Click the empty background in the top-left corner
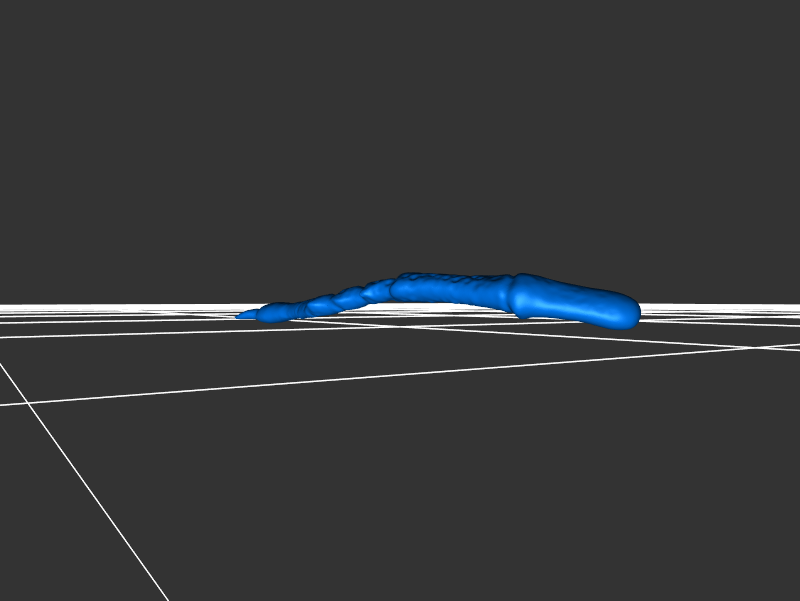This screenshot has width=800, height=601. coord(40,40)
